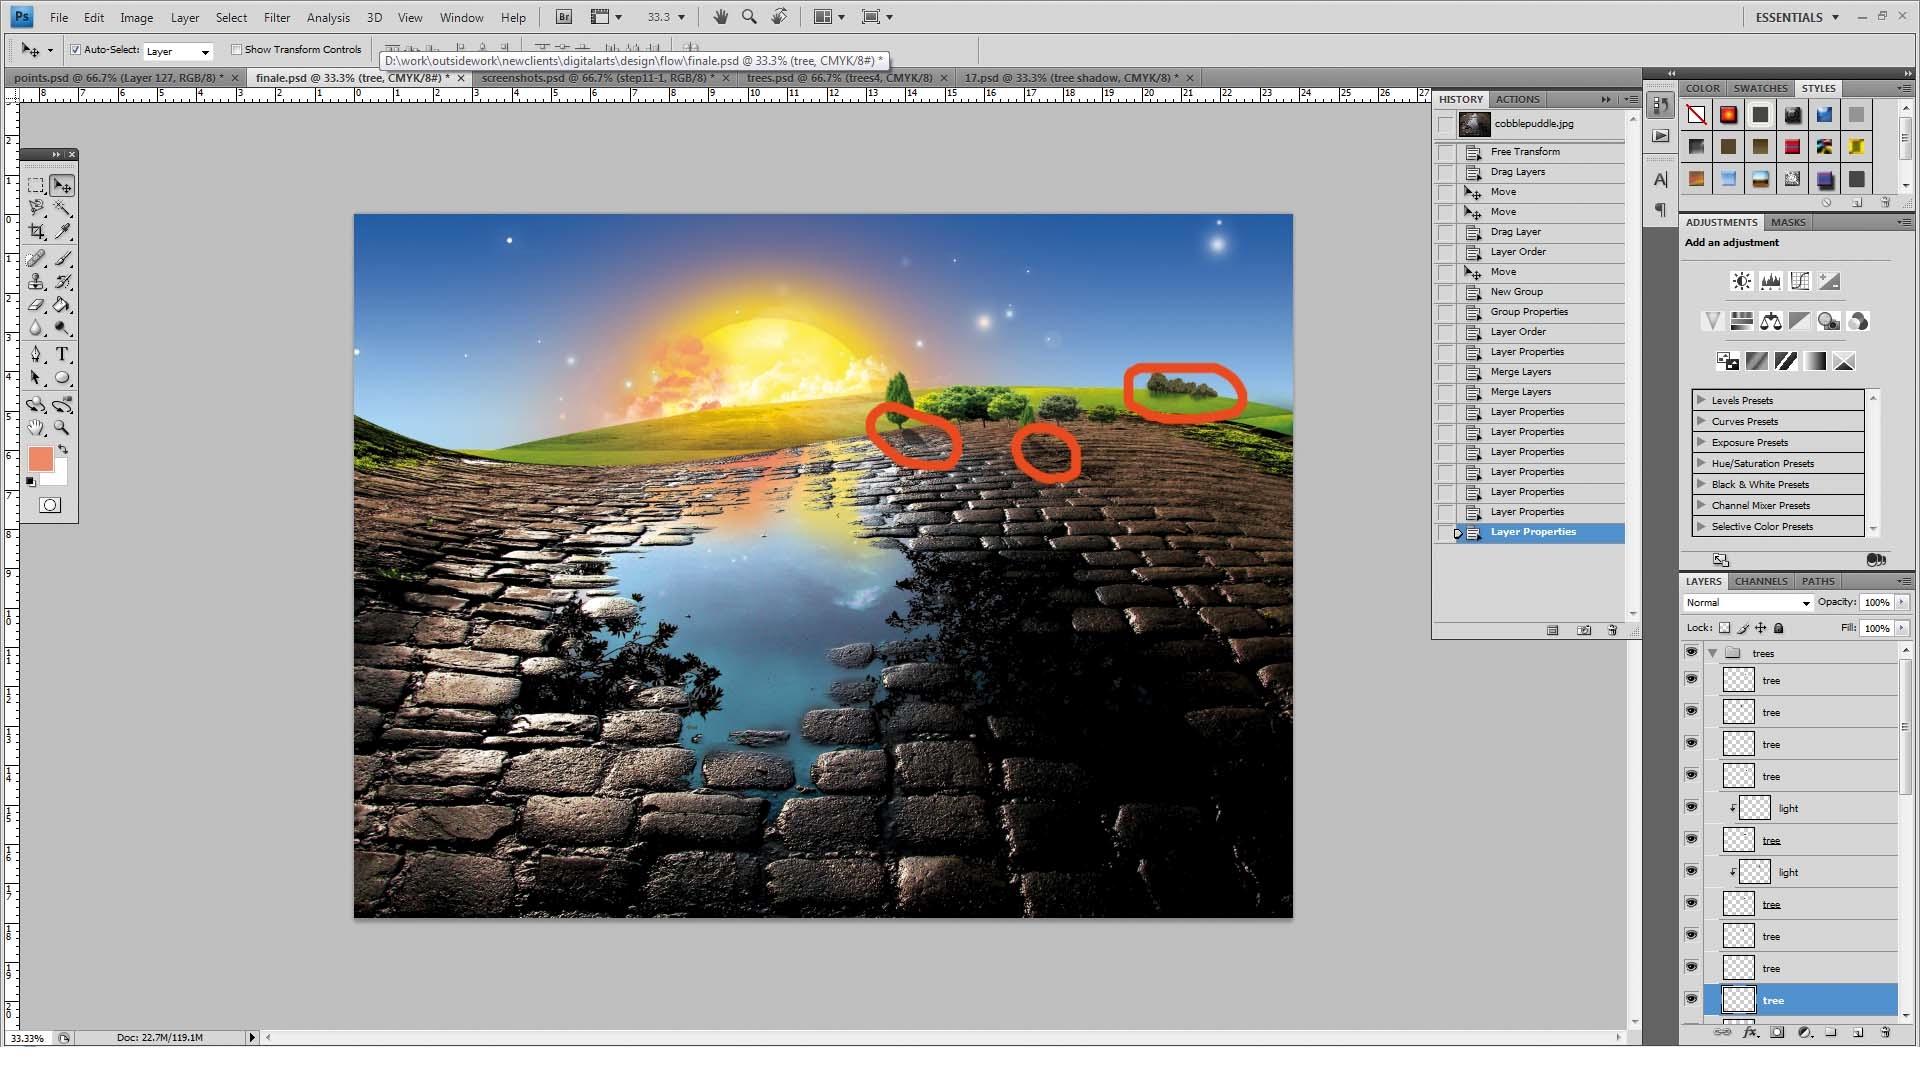Launch Bridge from the application bar
This screenshot has width=1920, height=1080.
coord(564,17)
